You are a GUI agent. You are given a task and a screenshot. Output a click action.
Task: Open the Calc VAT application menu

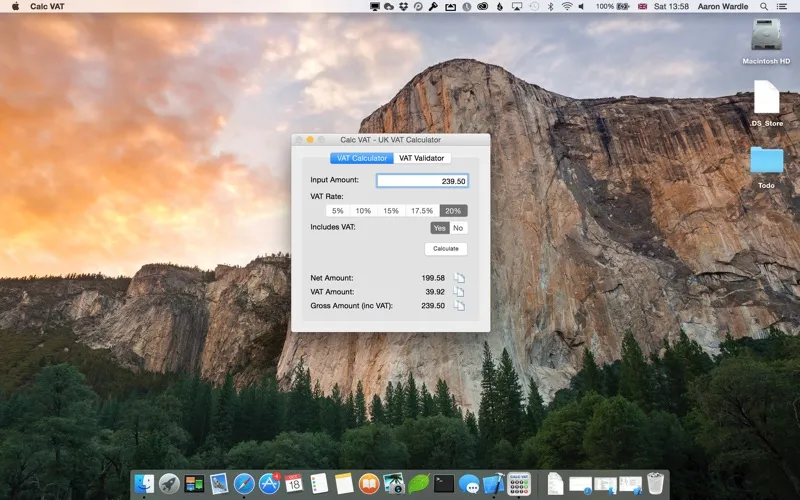[x=47, y=6]
